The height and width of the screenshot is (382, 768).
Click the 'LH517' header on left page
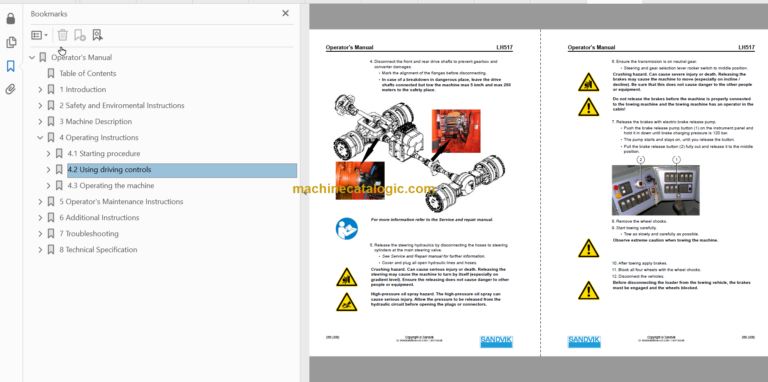(x=504, y=48)
